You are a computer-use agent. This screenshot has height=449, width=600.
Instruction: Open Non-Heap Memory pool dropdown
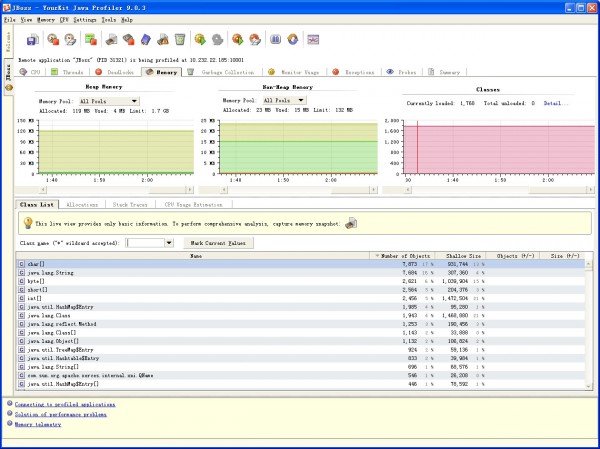pos(284,100)
